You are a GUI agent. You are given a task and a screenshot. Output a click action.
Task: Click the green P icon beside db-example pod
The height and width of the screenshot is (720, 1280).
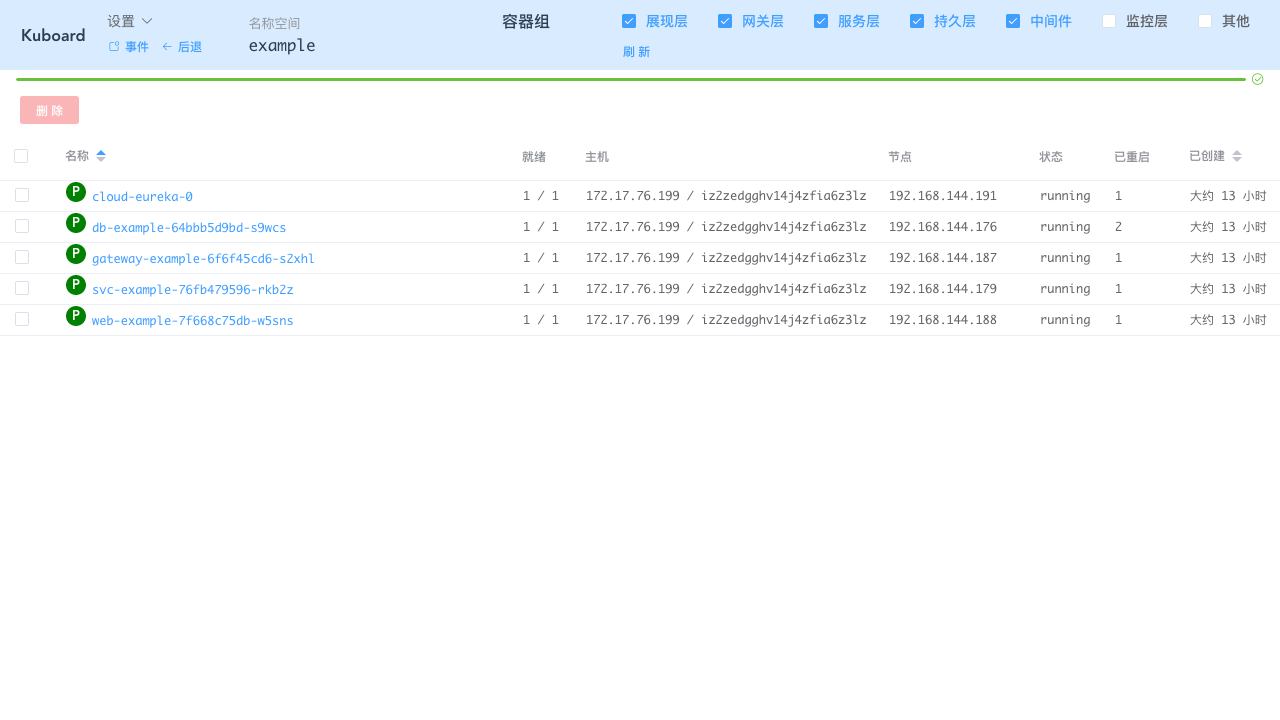[76, 223]
